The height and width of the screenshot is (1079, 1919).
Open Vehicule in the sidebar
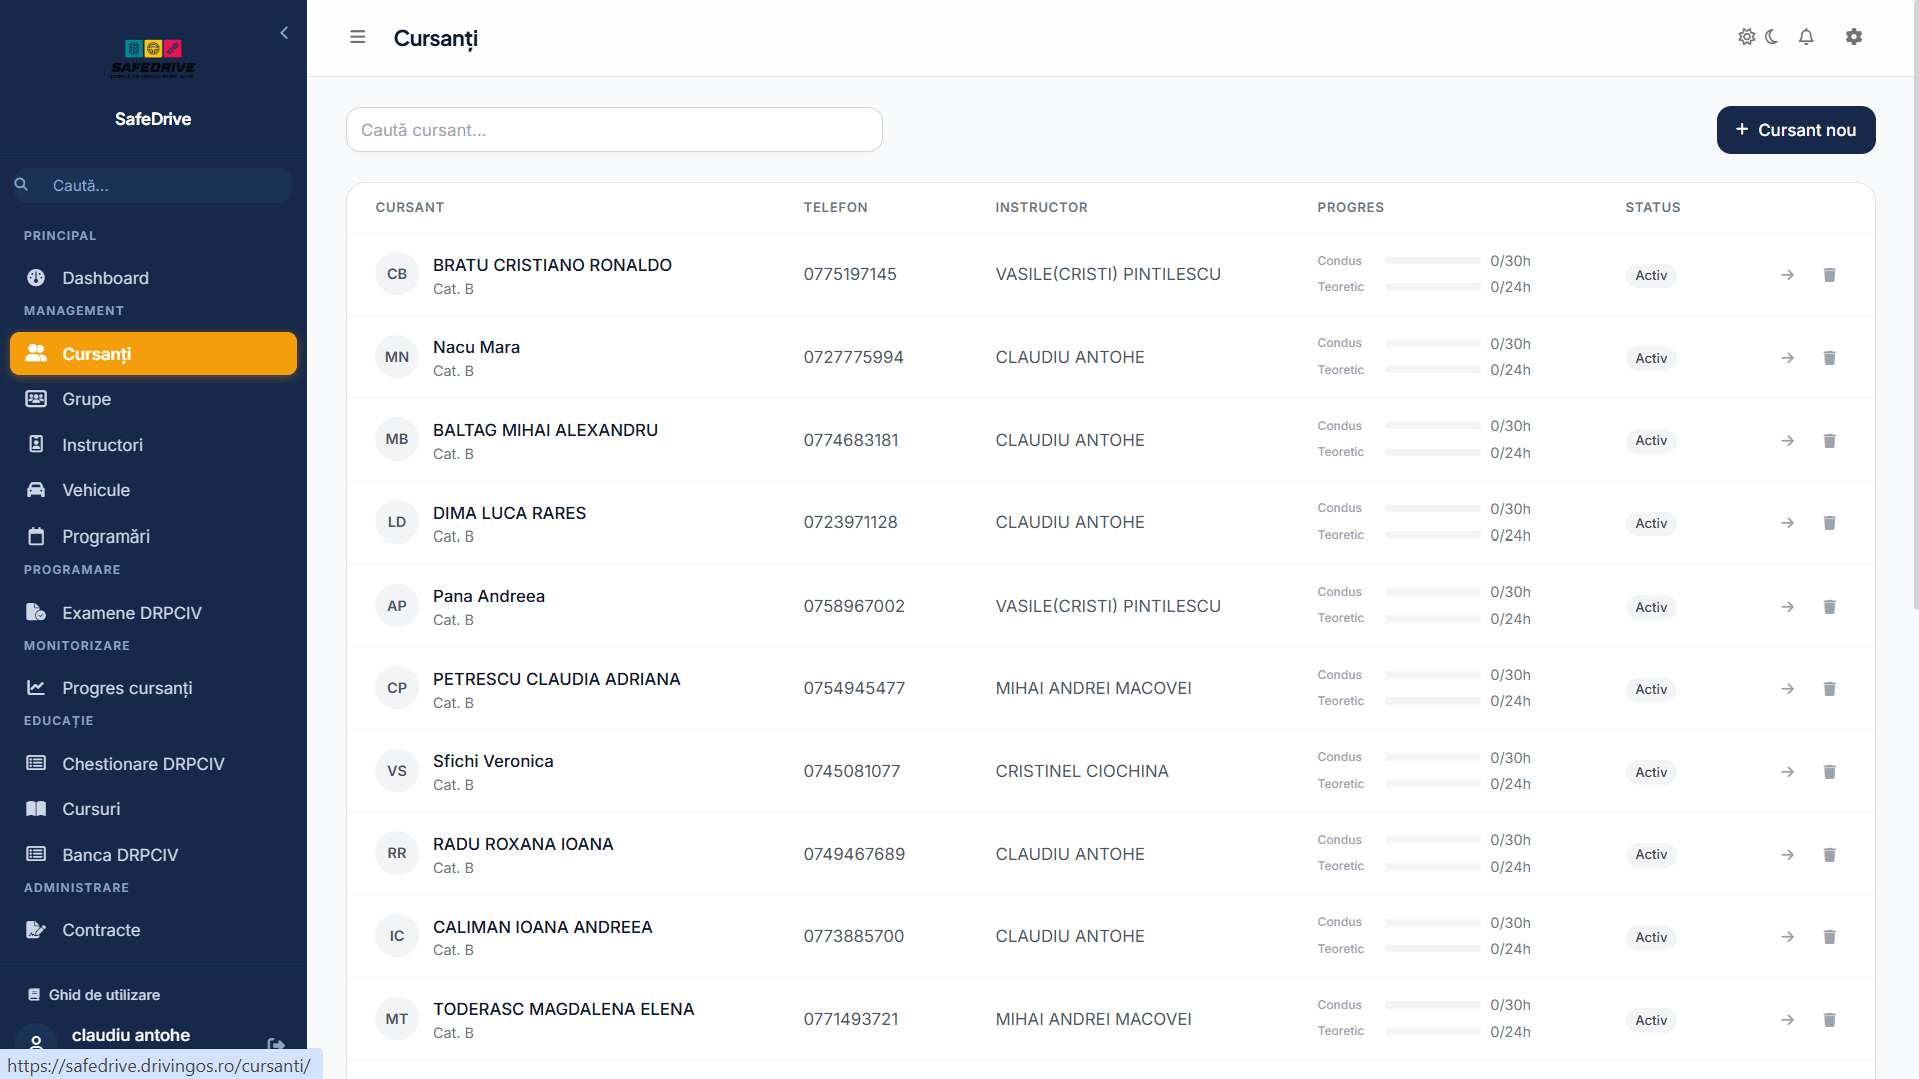pyautogui.click(x=153, y=490)
